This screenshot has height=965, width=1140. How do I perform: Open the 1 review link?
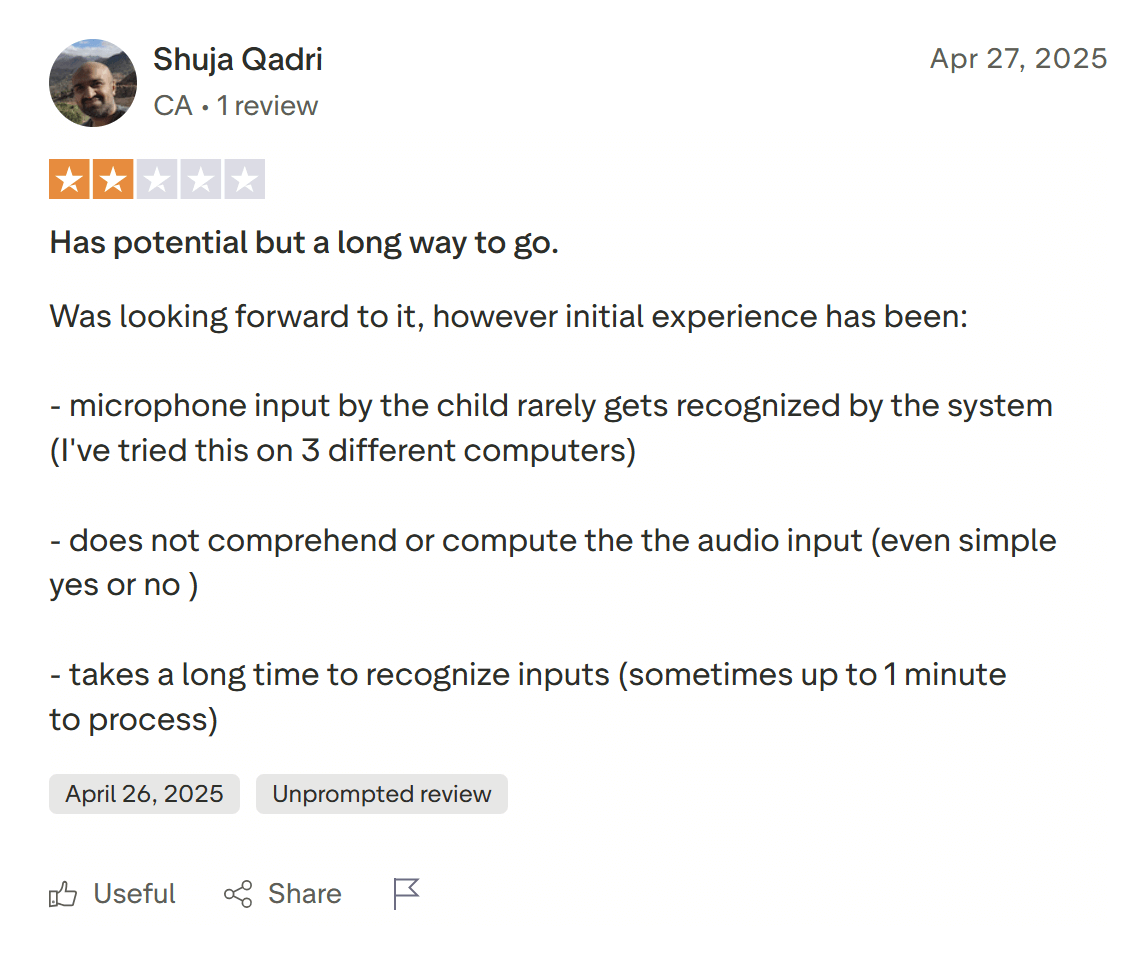(x=268, y=105)
